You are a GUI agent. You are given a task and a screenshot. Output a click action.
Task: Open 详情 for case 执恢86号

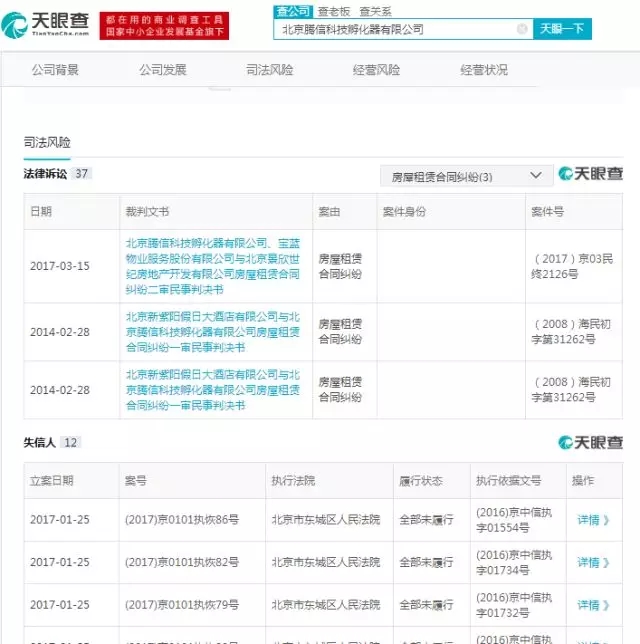(x=593, y=520)
